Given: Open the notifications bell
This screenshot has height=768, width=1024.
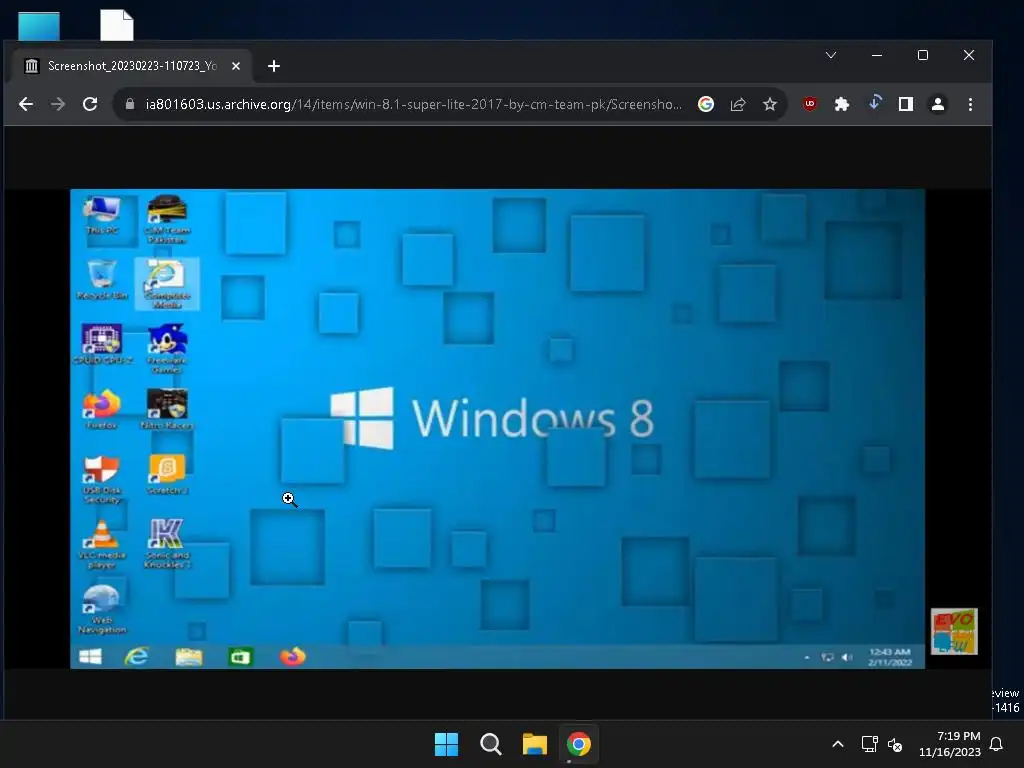Looking at the screenshot, I should coord(997,744).
